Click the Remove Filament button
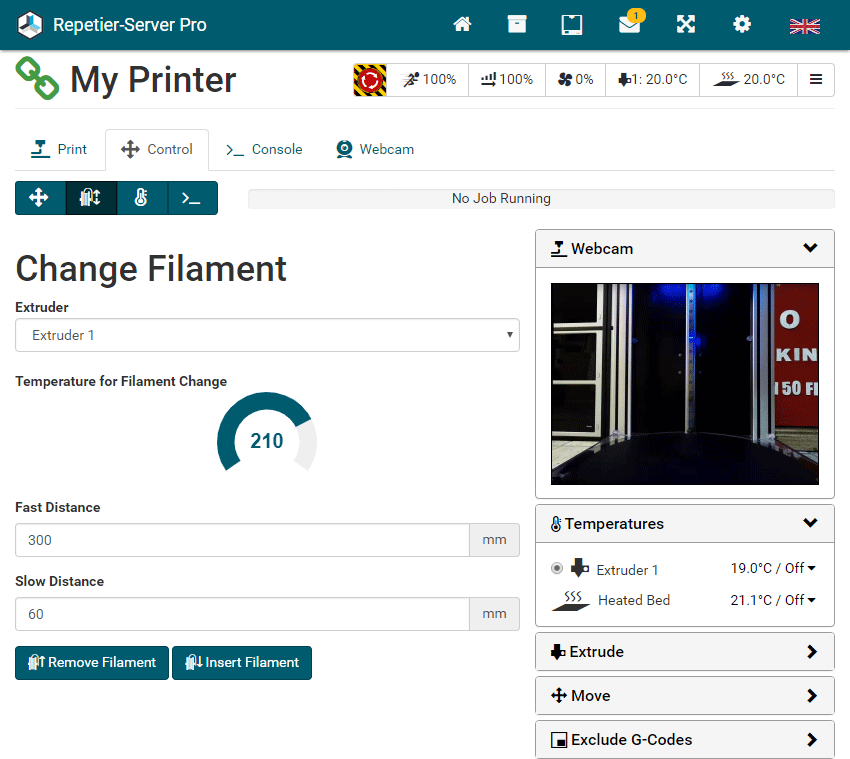The image size is (850, 759). (x=92, y=662)
